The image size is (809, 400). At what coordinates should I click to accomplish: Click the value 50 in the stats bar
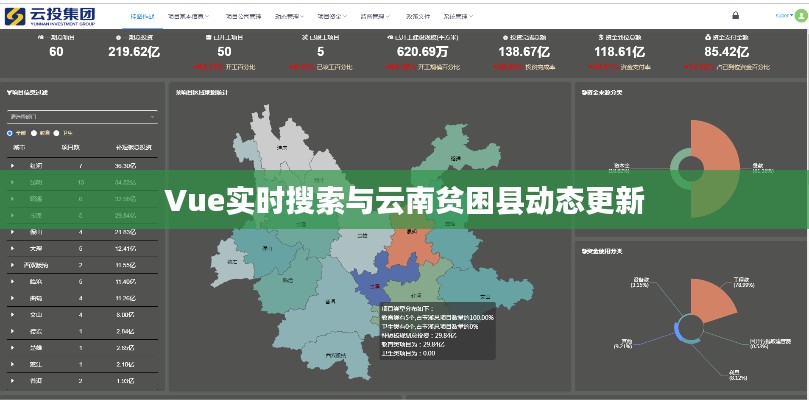[x=224, y=52]
